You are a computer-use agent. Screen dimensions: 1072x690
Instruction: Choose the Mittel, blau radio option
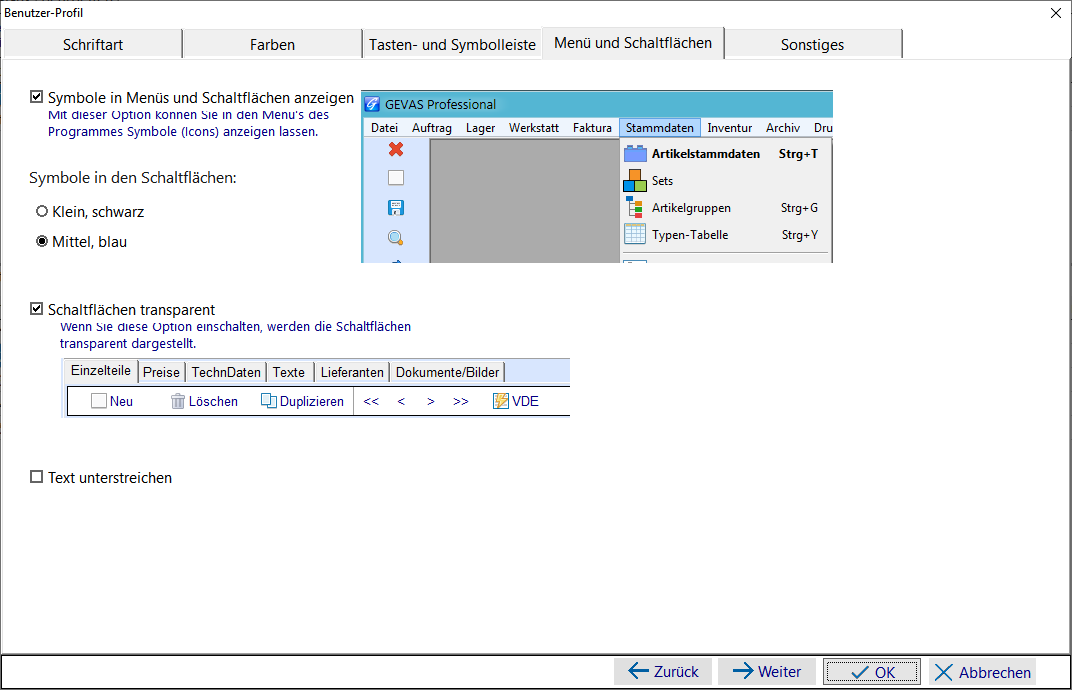(42, 241)
